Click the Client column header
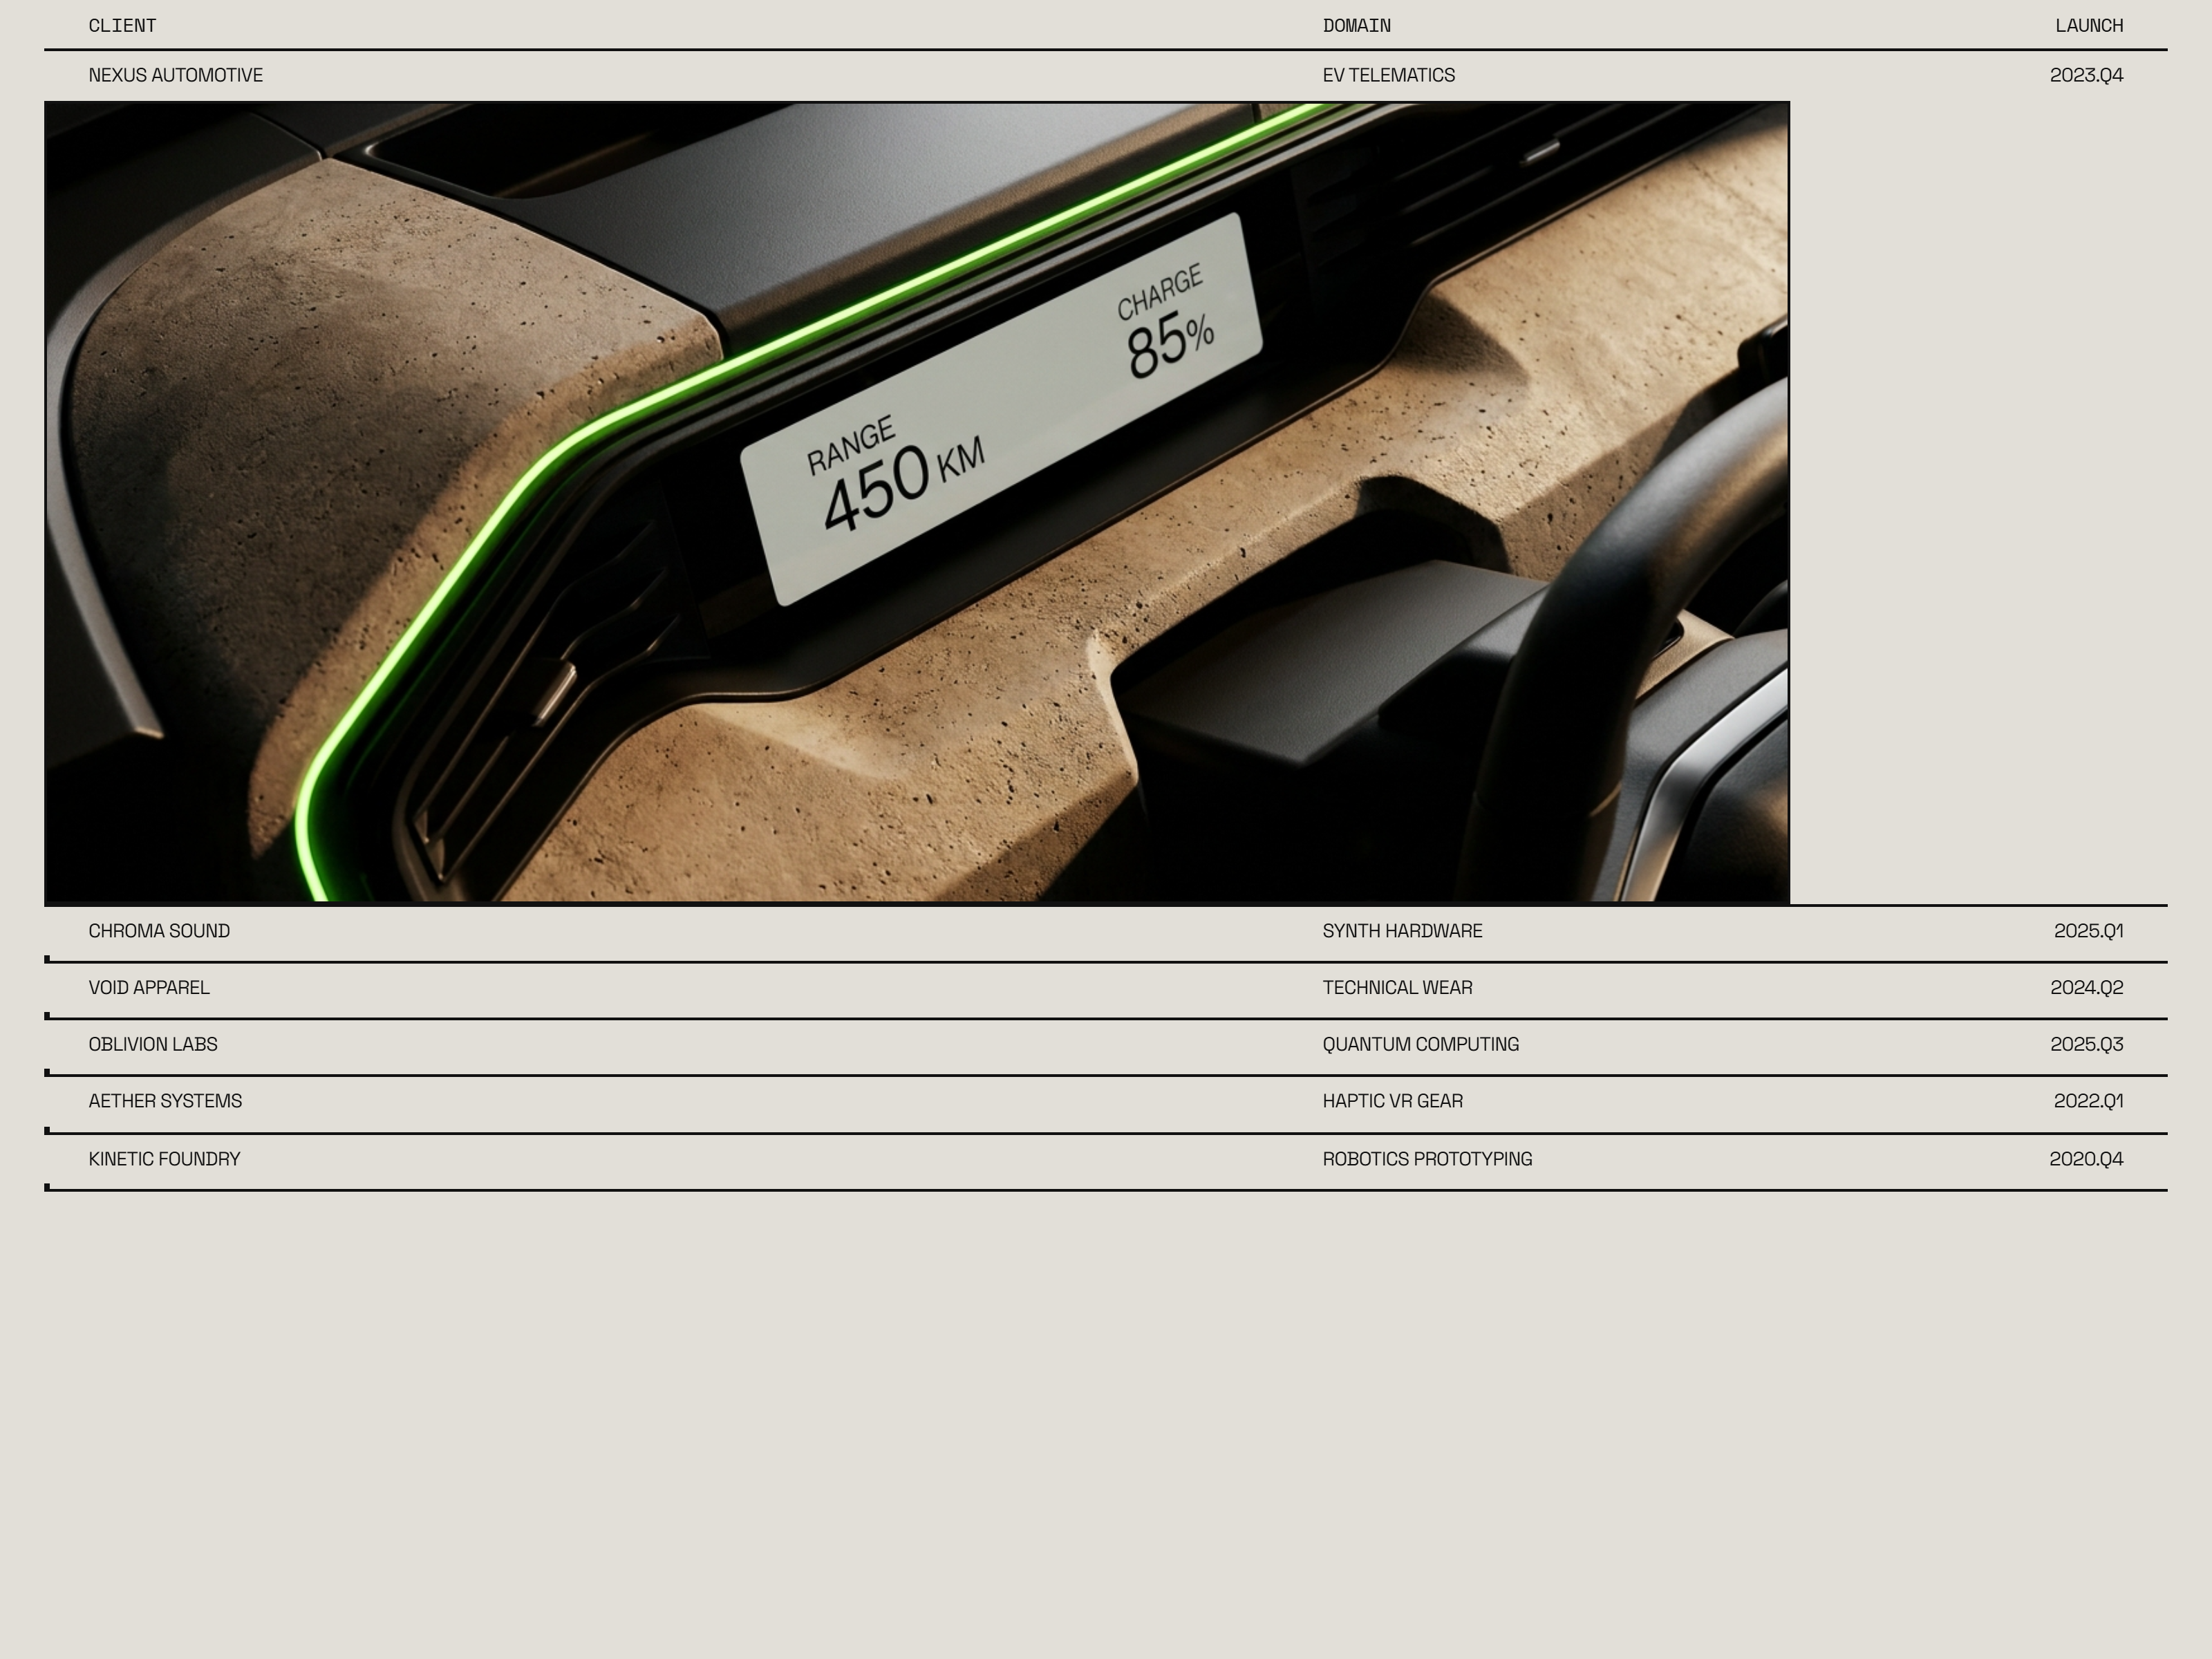This screenshot has height=1659, width=2212. click(x=122, y=26)
